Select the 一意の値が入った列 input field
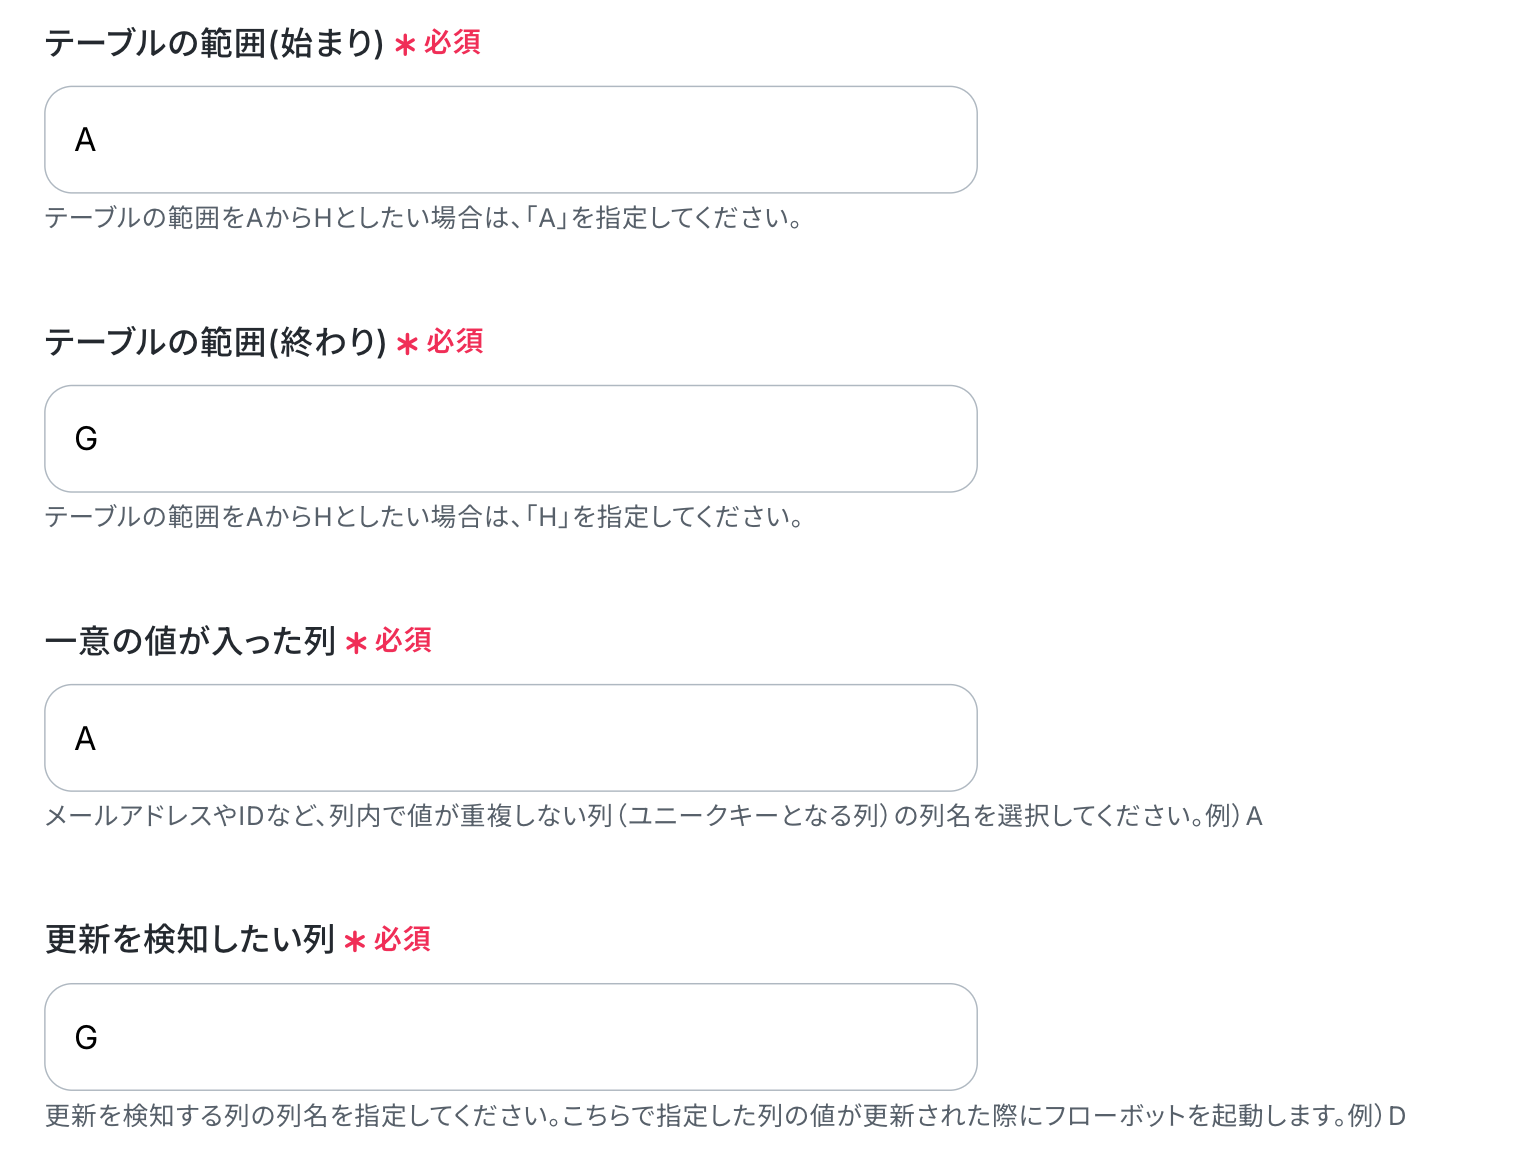The image size is (1514, 1170). [x=511, y=738]
